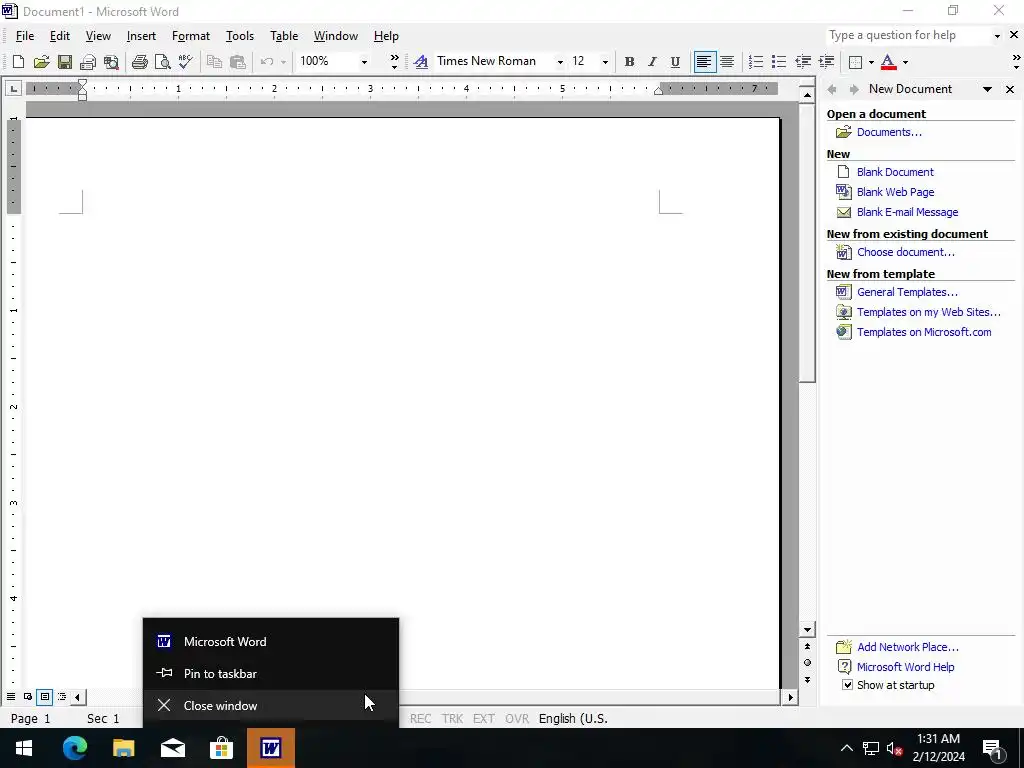Close the New Document task pane
Image resolution: width=1024 pixels, height=768 pixels.
pos(1010,89)
